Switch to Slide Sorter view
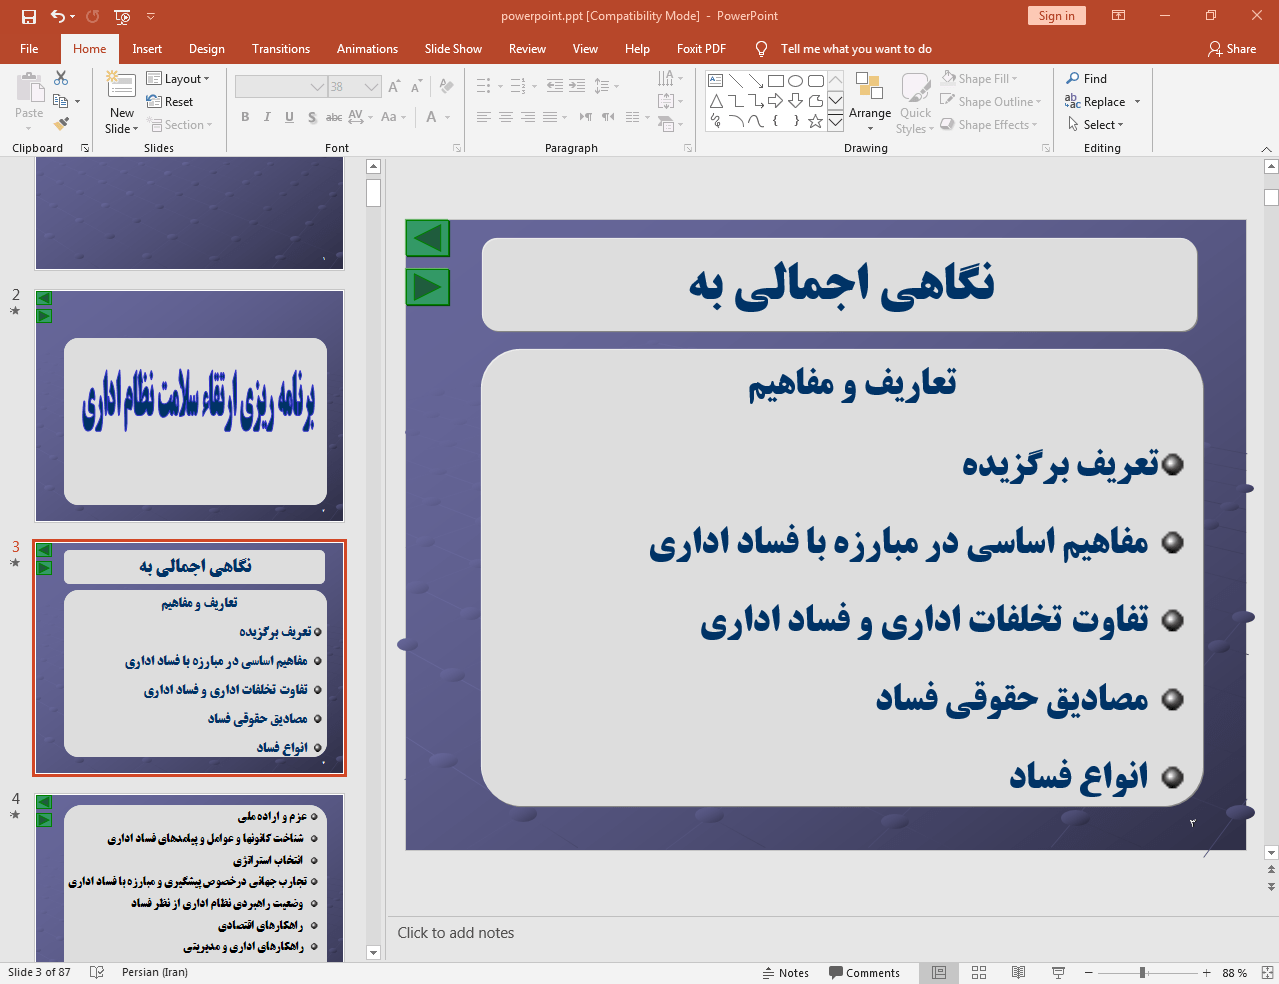 coord(979,972)
